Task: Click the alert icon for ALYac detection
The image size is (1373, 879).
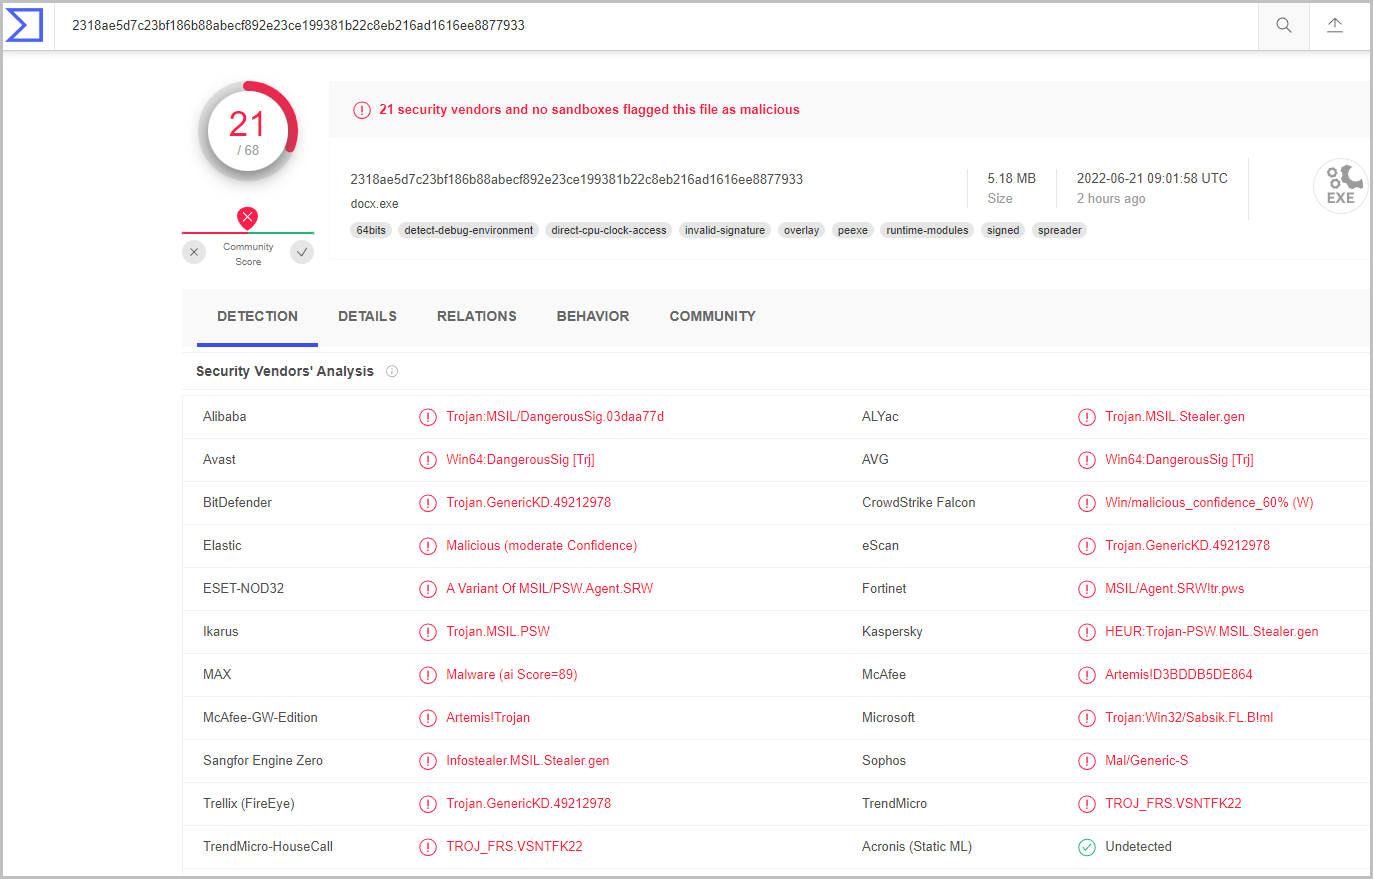Action: tap(1087, 417)
